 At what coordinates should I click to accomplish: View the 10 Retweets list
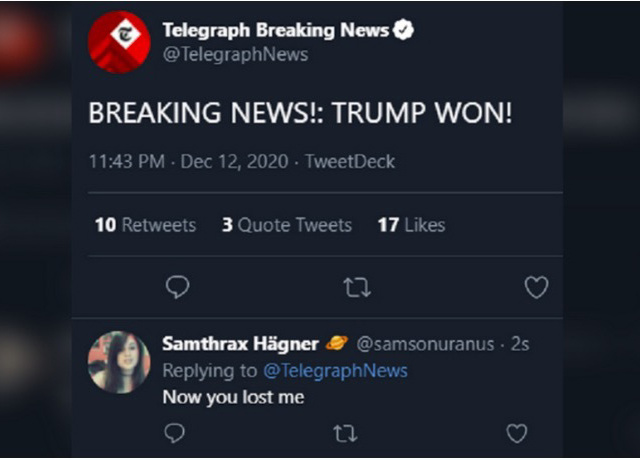[145, 225]
